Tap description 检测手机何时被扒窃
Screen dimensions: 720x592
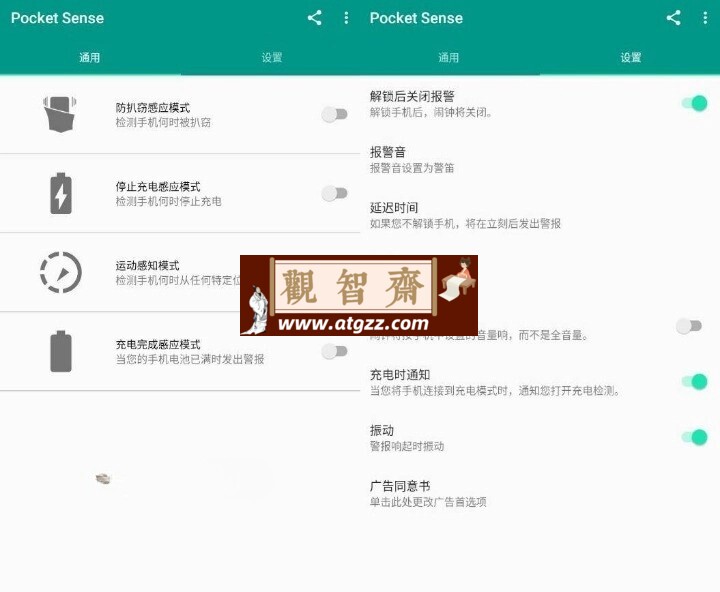click(x=163, y=122)
